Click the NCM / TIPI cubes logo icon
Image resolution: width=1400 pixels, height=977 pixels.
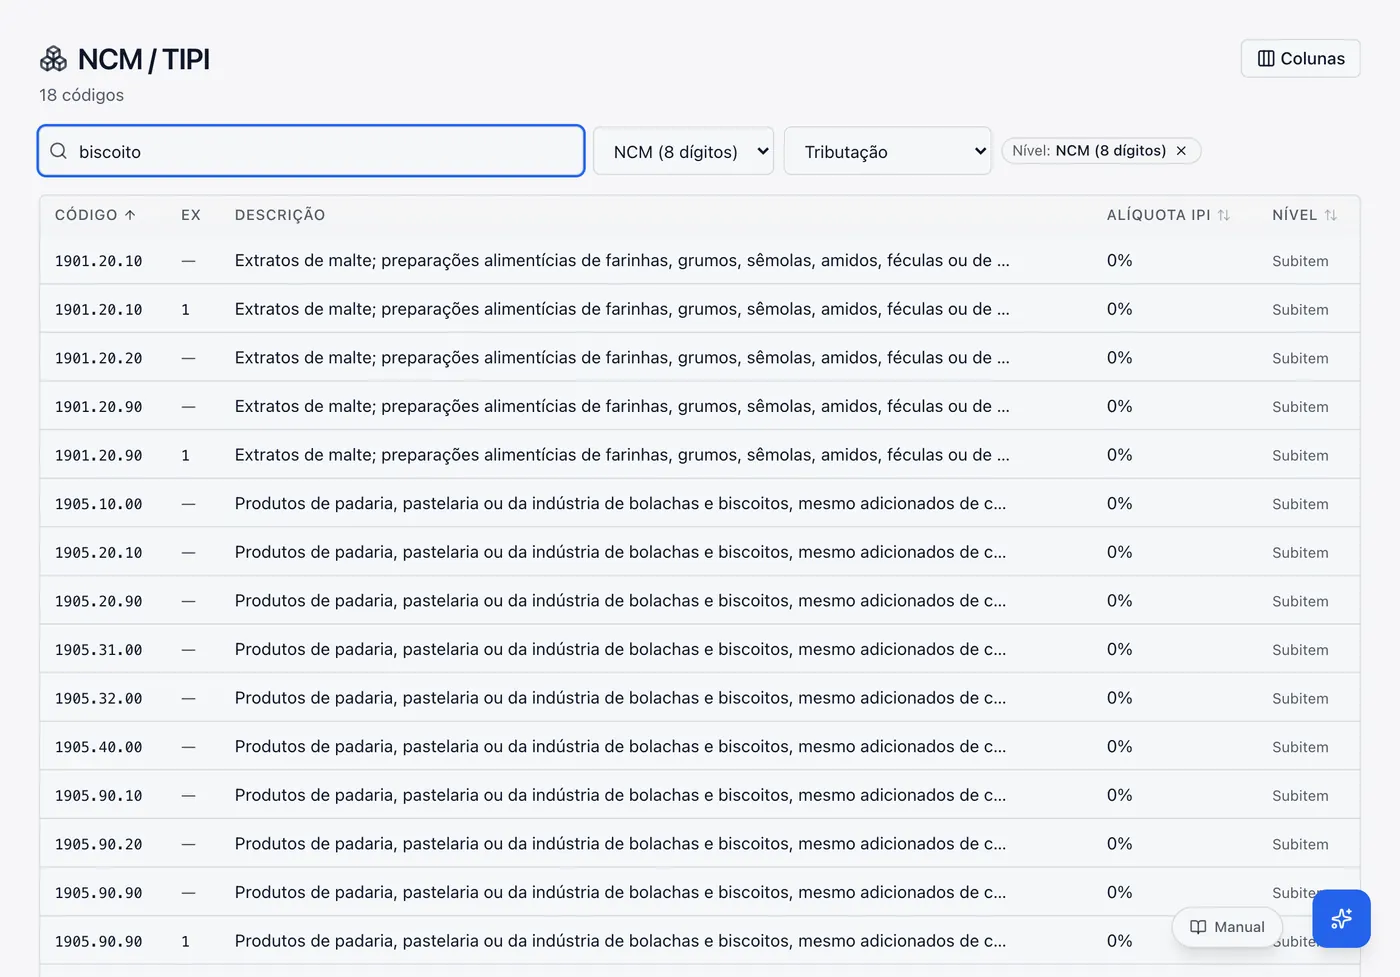(53, 60)
